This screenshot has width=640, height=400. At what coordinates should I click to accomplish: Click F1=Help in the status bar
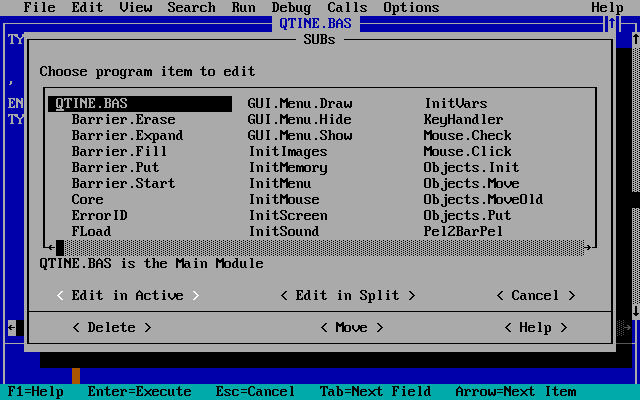(36, 391)
